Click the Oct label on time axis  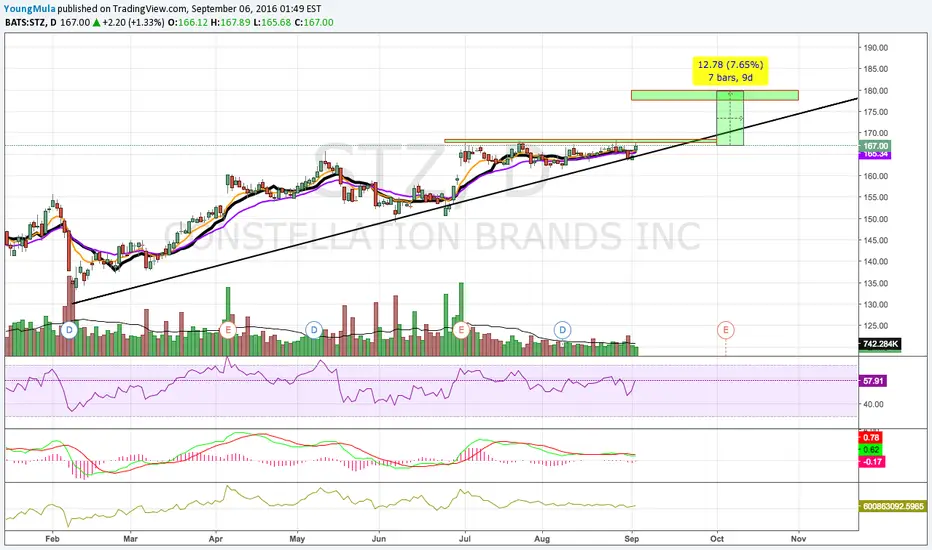click(717, 539)
